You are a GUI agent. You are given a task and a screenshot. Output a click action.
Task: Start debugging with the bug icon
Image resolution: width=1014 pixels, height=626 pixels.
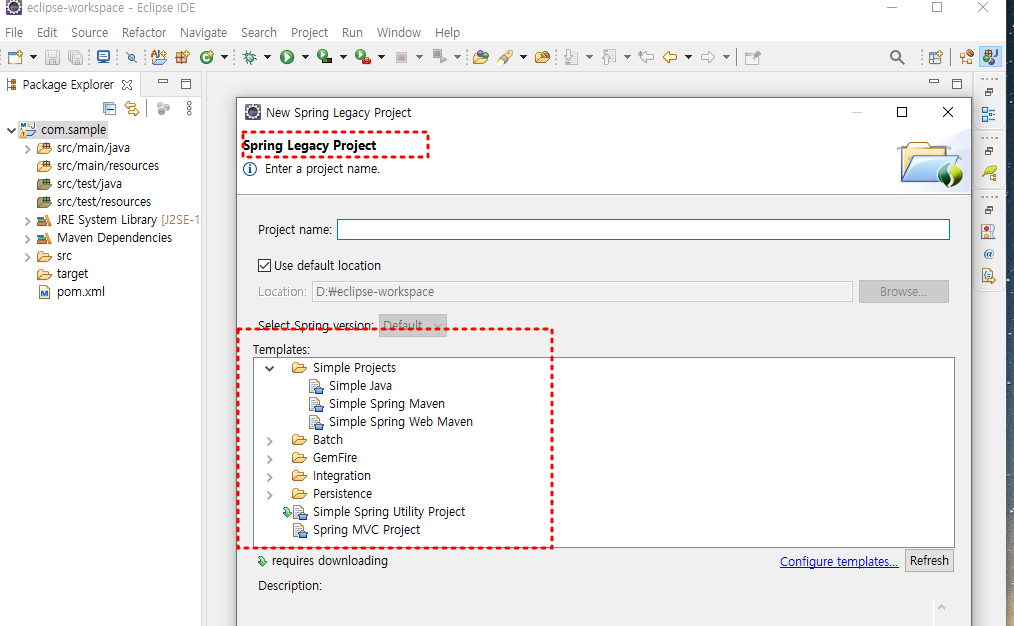pyautogui.click(x=249, y=58)
